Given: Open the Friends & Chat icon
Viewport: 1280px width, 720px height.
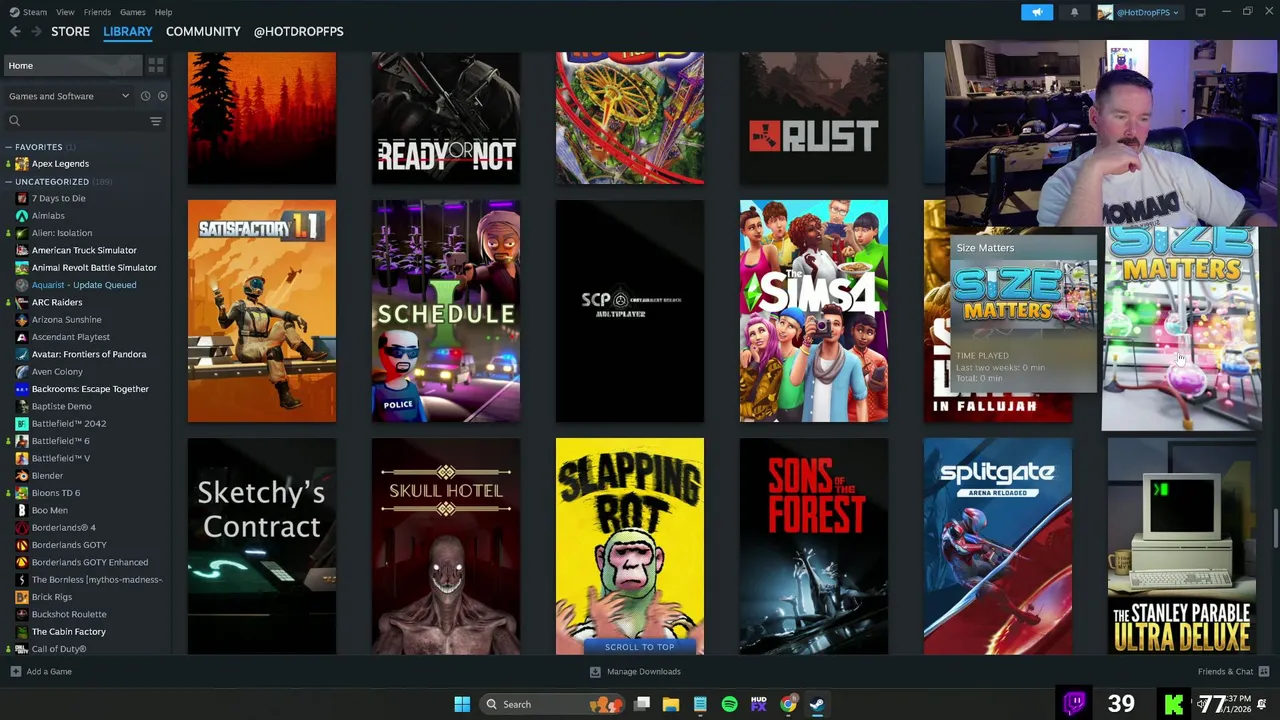Looking at the screenshot, I should 1264,672.
